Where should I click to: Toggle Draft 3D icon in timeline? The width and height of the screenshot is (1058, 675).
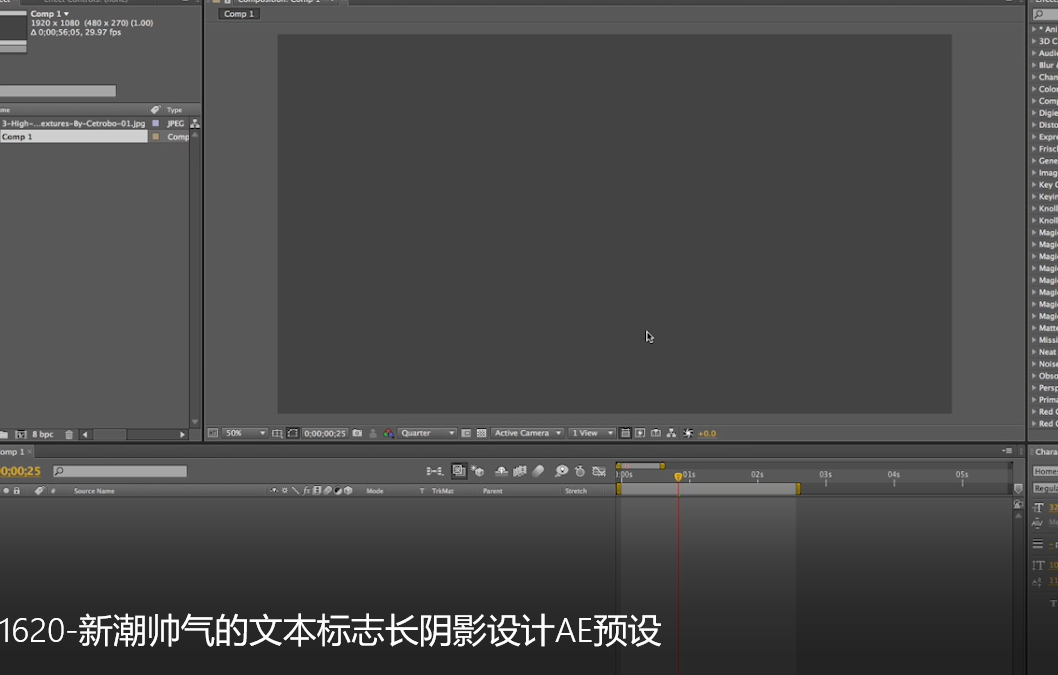coord(478,471)
